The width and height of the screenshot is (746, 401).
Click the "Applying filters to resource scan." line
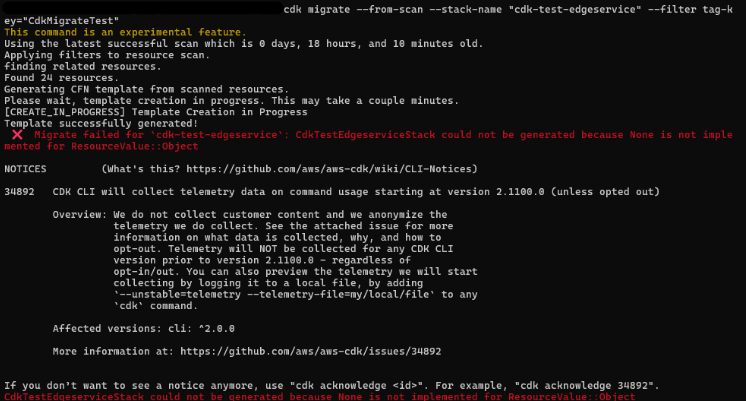coord(107,55)
